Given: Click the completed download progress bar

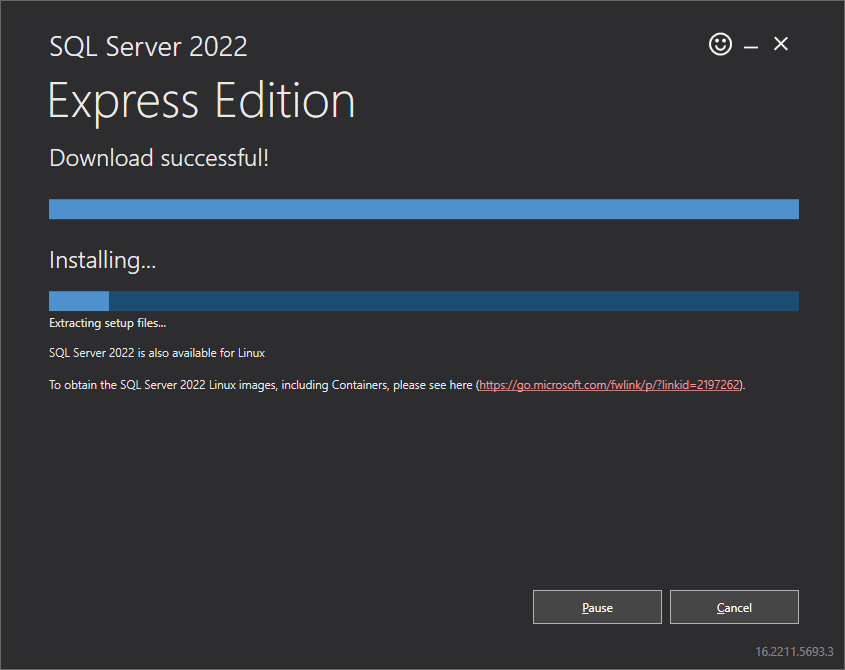Looking at the screenshot, I should click(x=423, y=209).
